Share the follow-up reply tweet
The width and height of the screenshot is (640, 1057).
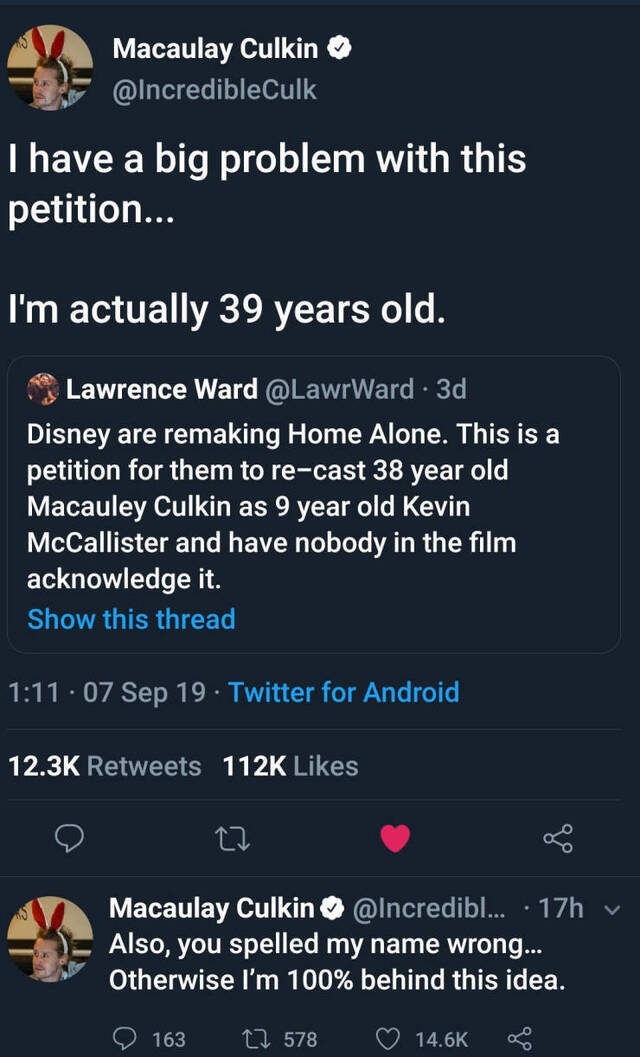519,1039
